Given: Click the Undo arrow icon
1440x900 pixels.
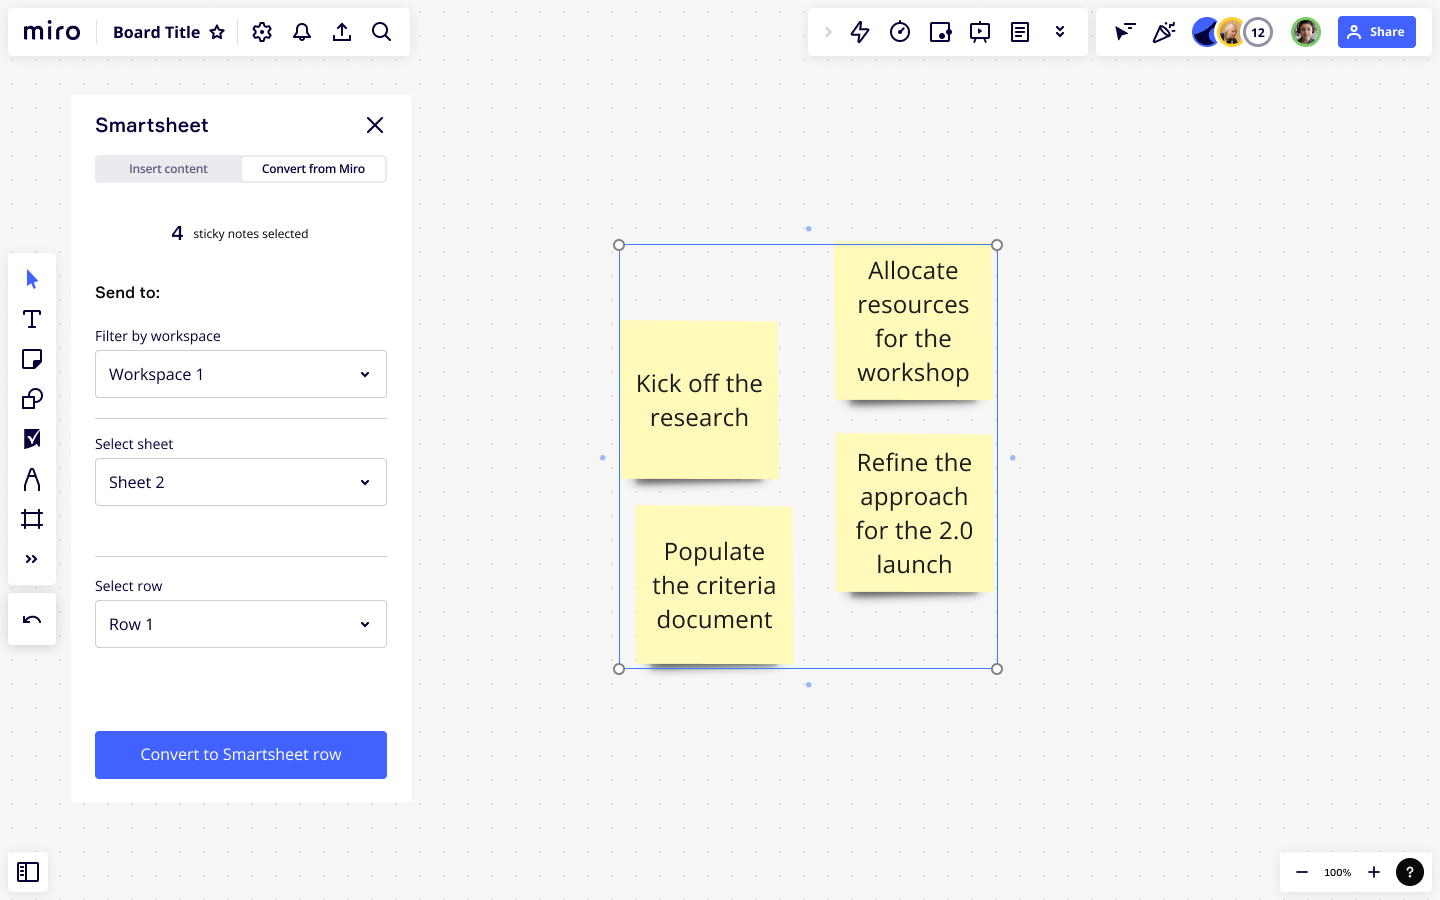Looking at the screenshot, I should (x=32, y=619).
